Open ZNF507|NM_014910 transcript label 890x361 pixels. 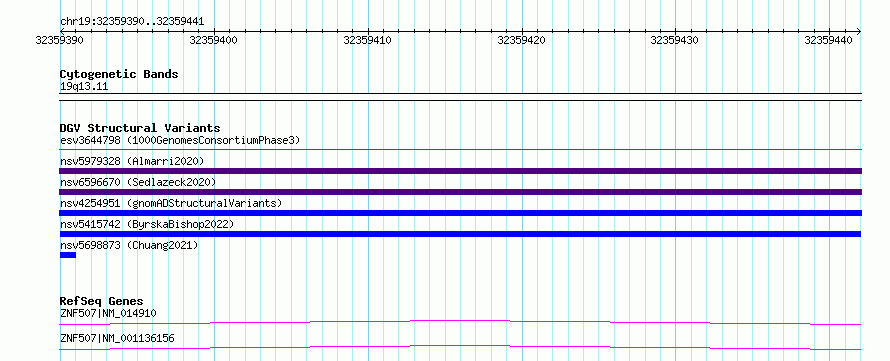pyautogui.click(x=108, y=313)
